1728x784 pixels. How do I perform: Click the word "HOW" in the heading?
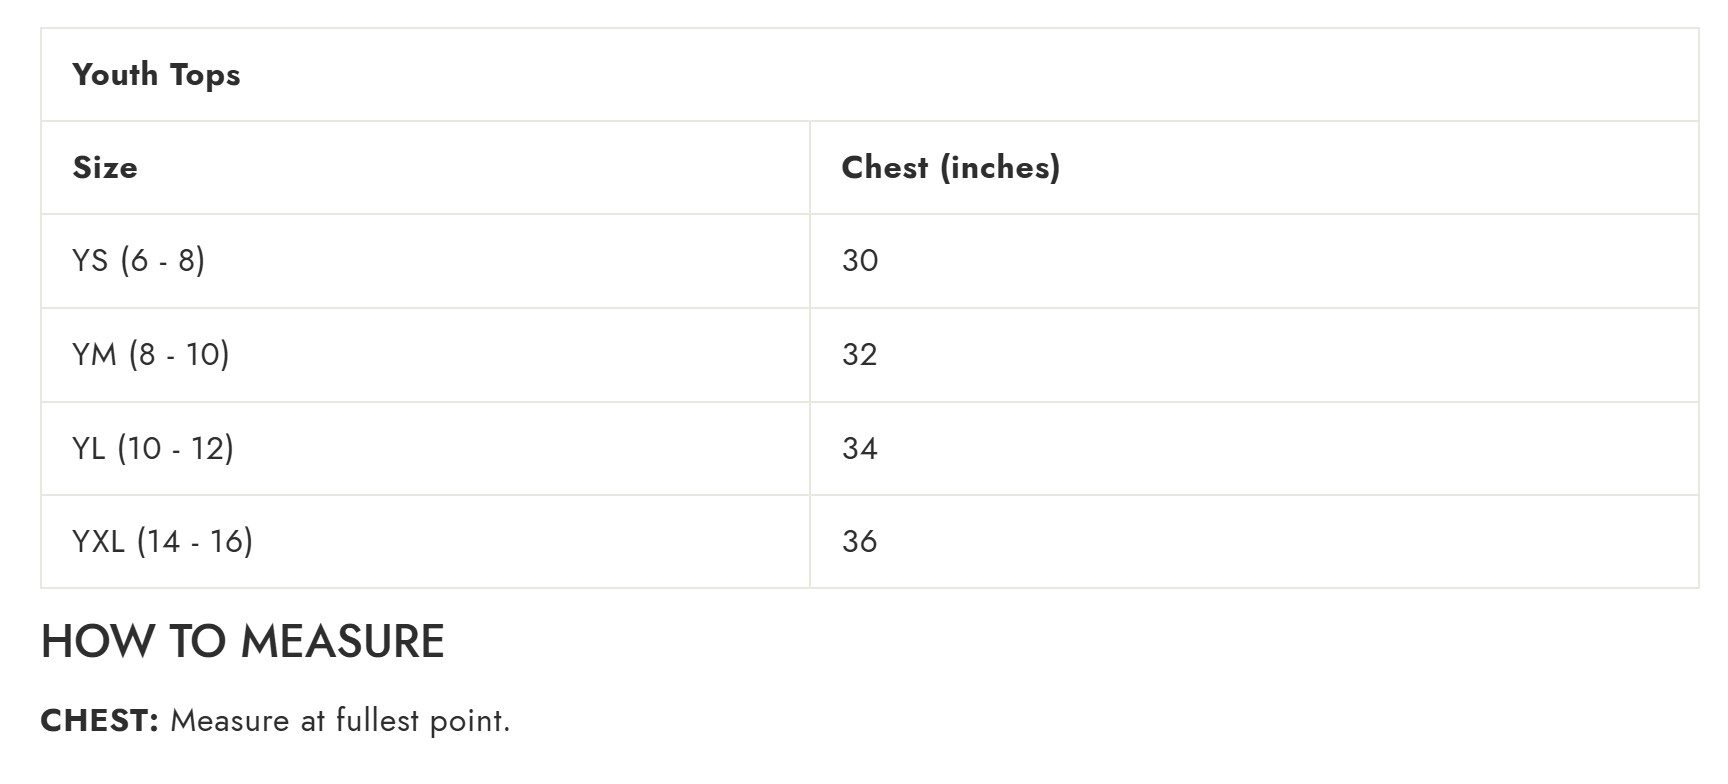pos(98,641)
